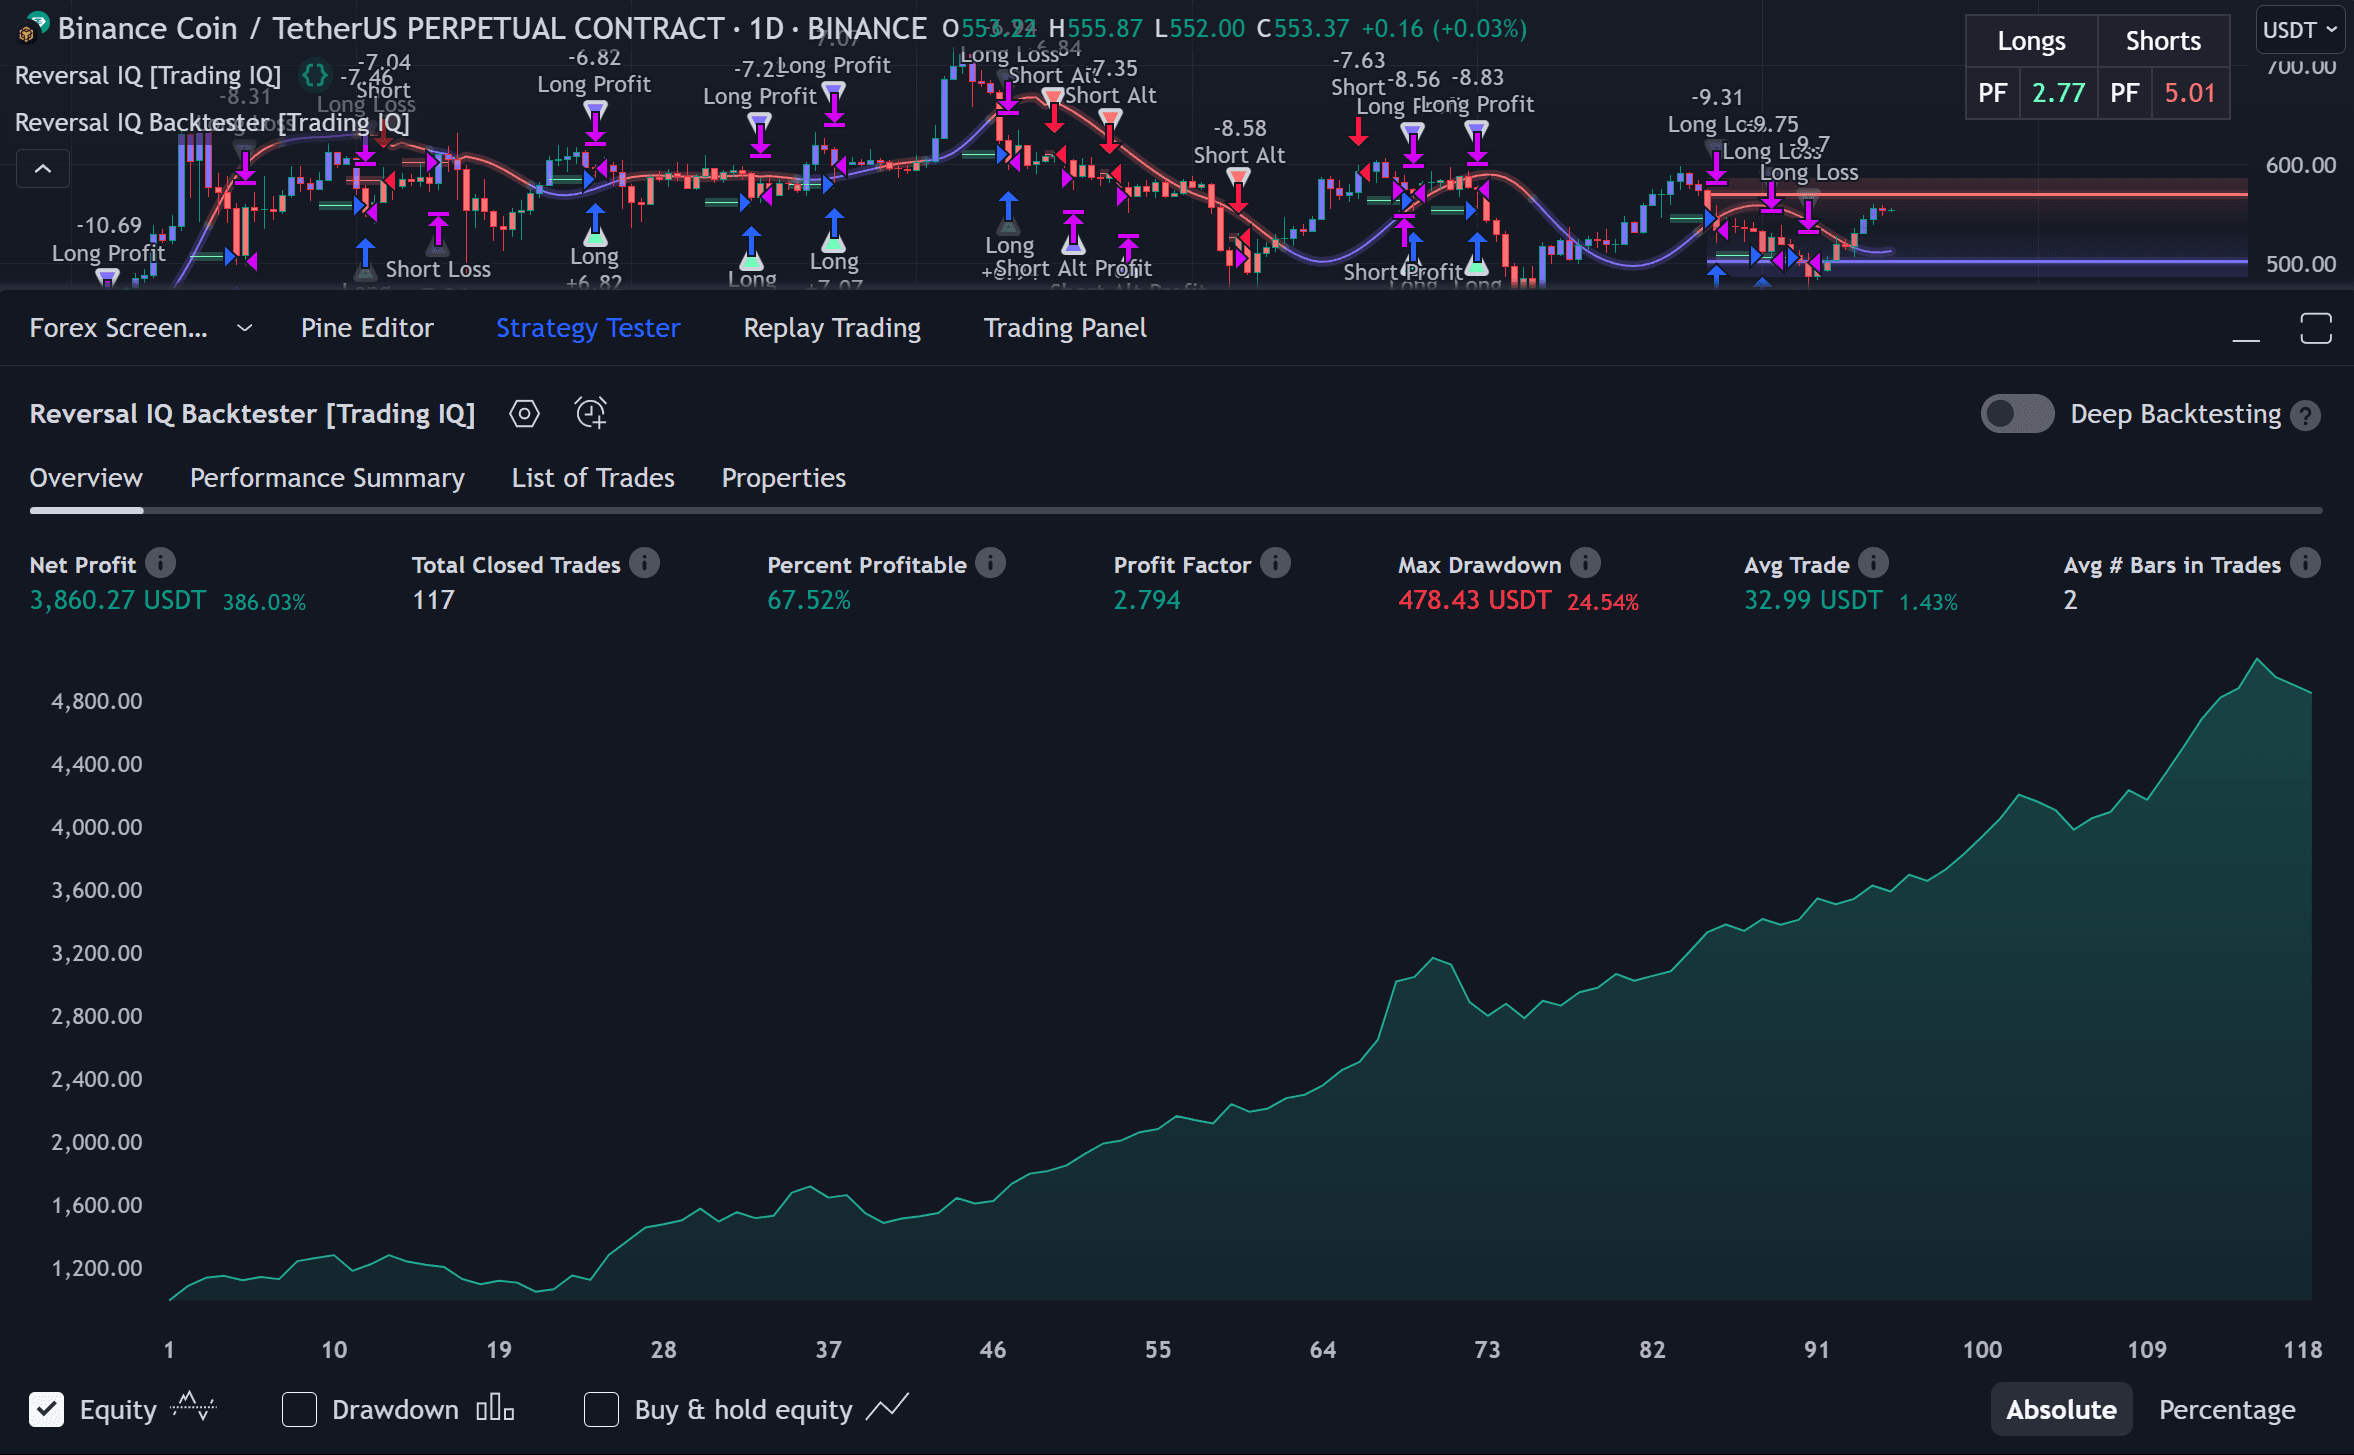Viewport: 2354px width, 1455px height.
Task: Switch to Performance Summary tab
Action: pyautogui.click(x=327, y=478)
